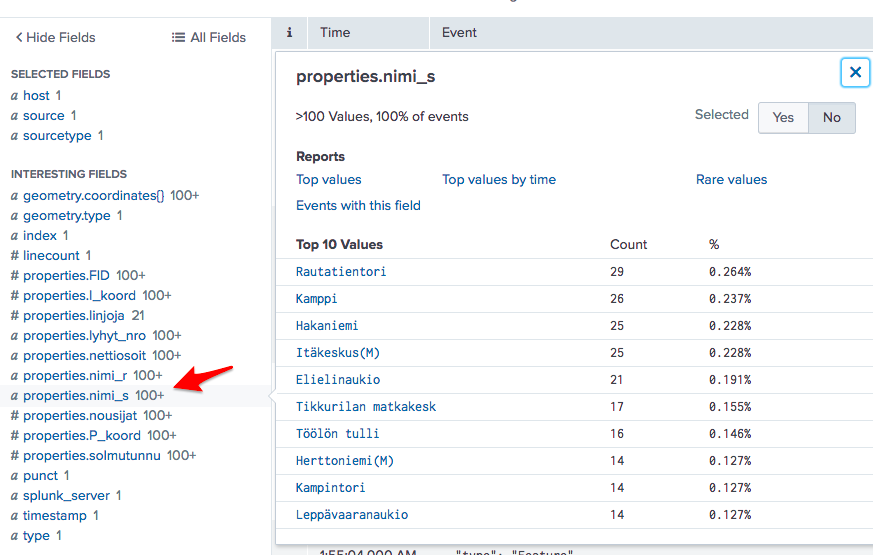Open the timestamp field details
873x555 pixels.
pos(55,516)
